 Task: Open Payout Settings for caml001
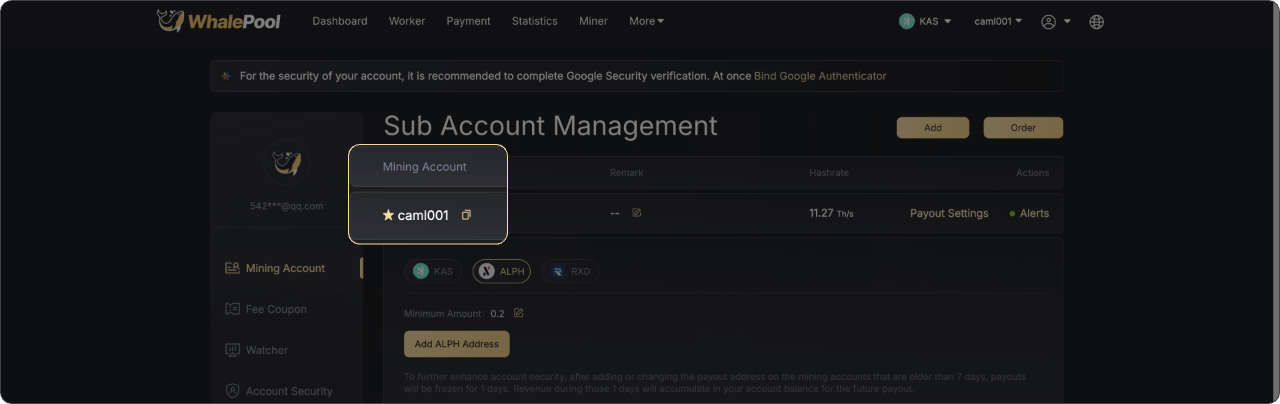pos(948,213)
